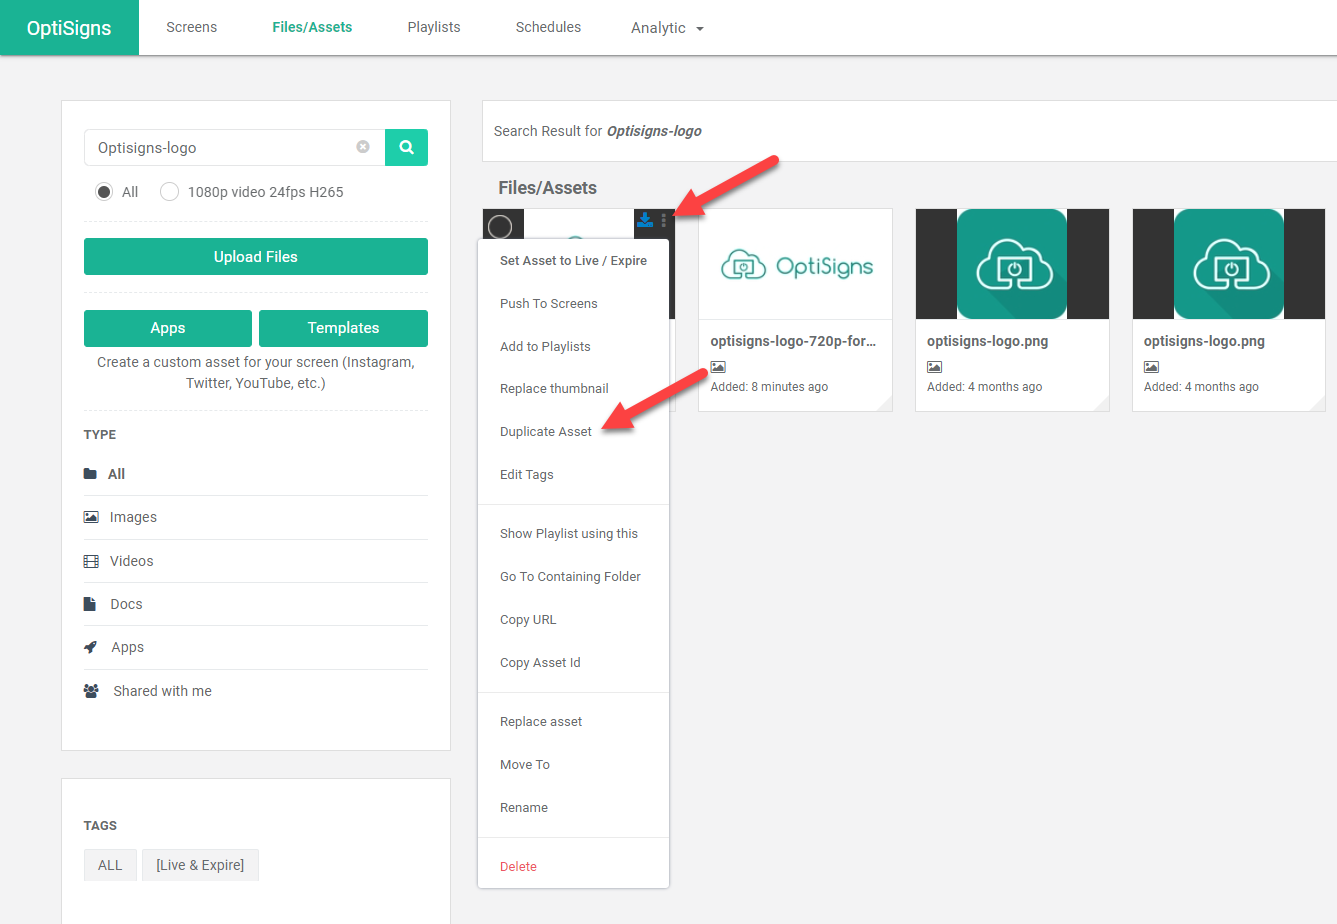Open the Templates button
The height and width of the screenshot is (924, 1337).
(x=343, y=328)
